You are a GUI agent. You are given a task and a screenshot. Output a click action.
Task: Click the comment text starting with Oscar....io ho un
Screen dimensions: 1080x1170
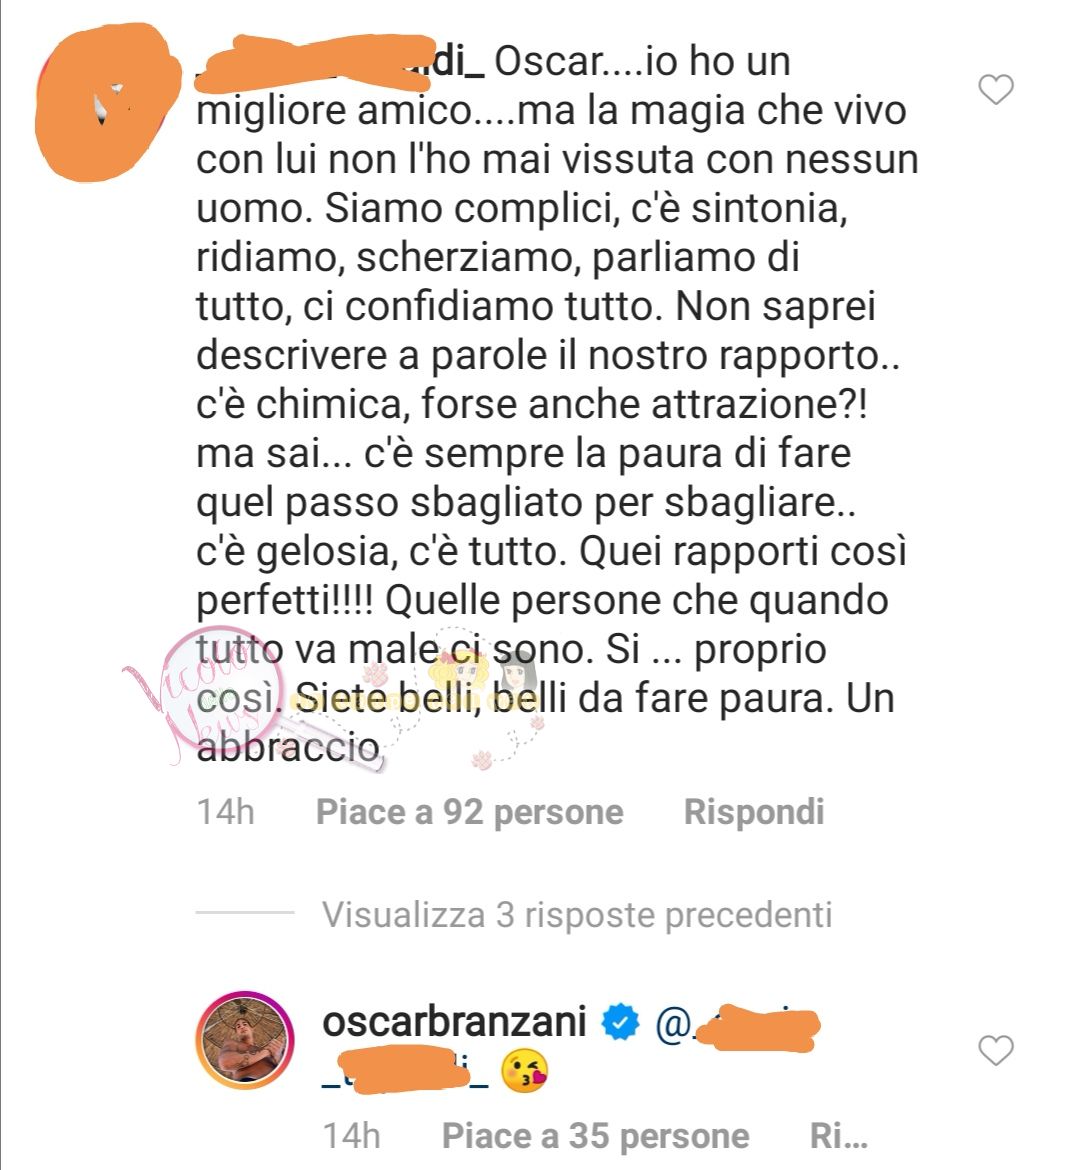click(556, 403)
